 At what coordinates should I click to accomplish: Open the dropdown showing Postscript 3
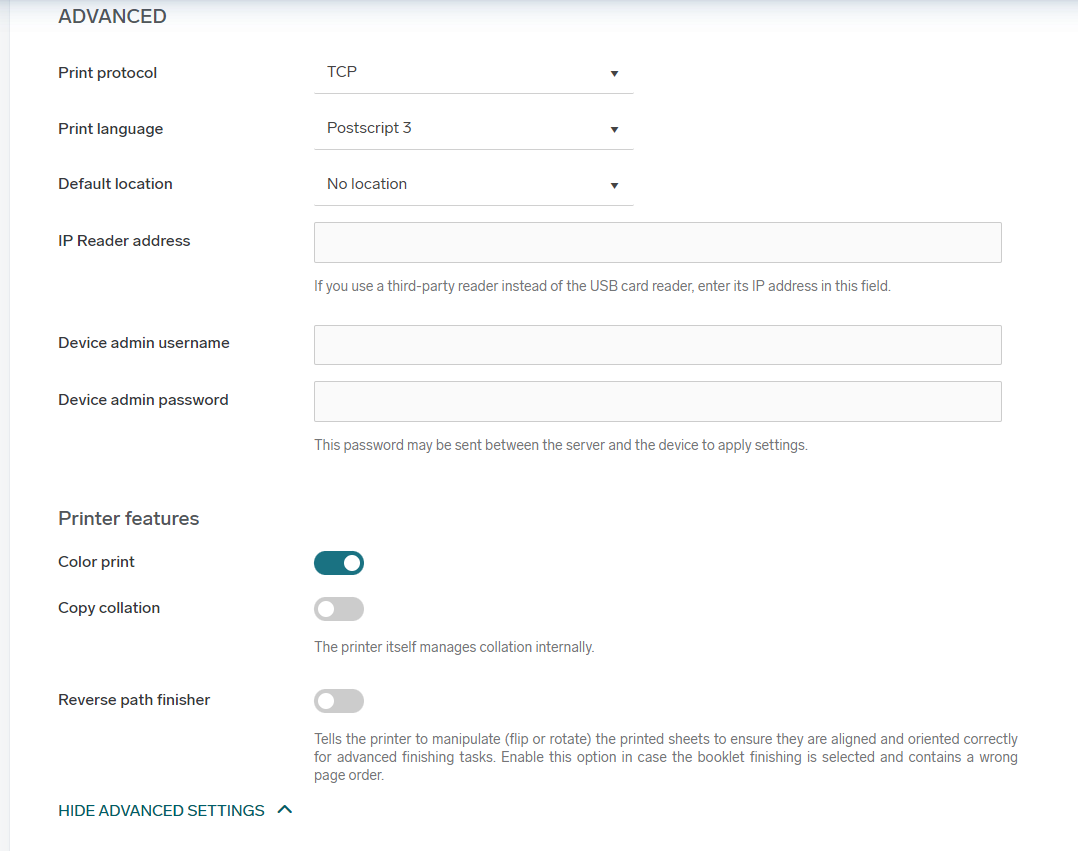click(x=473, y=129)
